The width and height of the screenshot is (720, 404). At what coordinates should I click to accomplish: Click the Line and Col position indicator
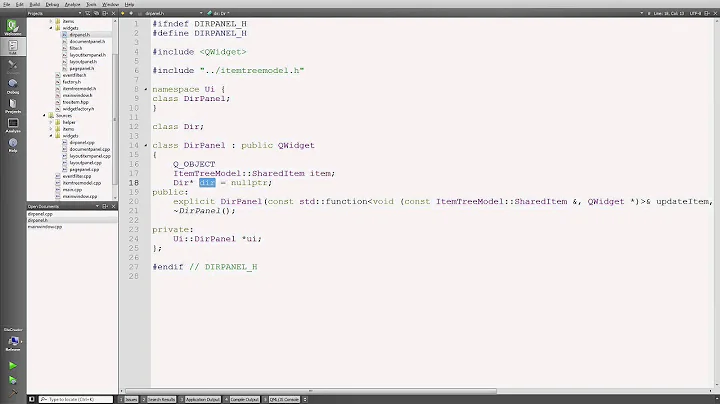pyautogui.click(x=669, y=13)
